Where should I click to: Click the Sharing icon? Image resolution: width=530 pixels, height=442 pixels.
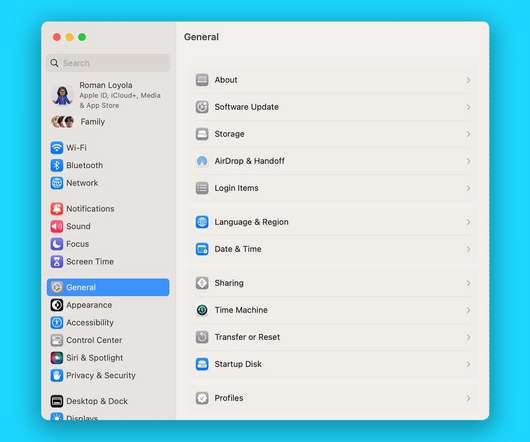(x=202, y=283)
